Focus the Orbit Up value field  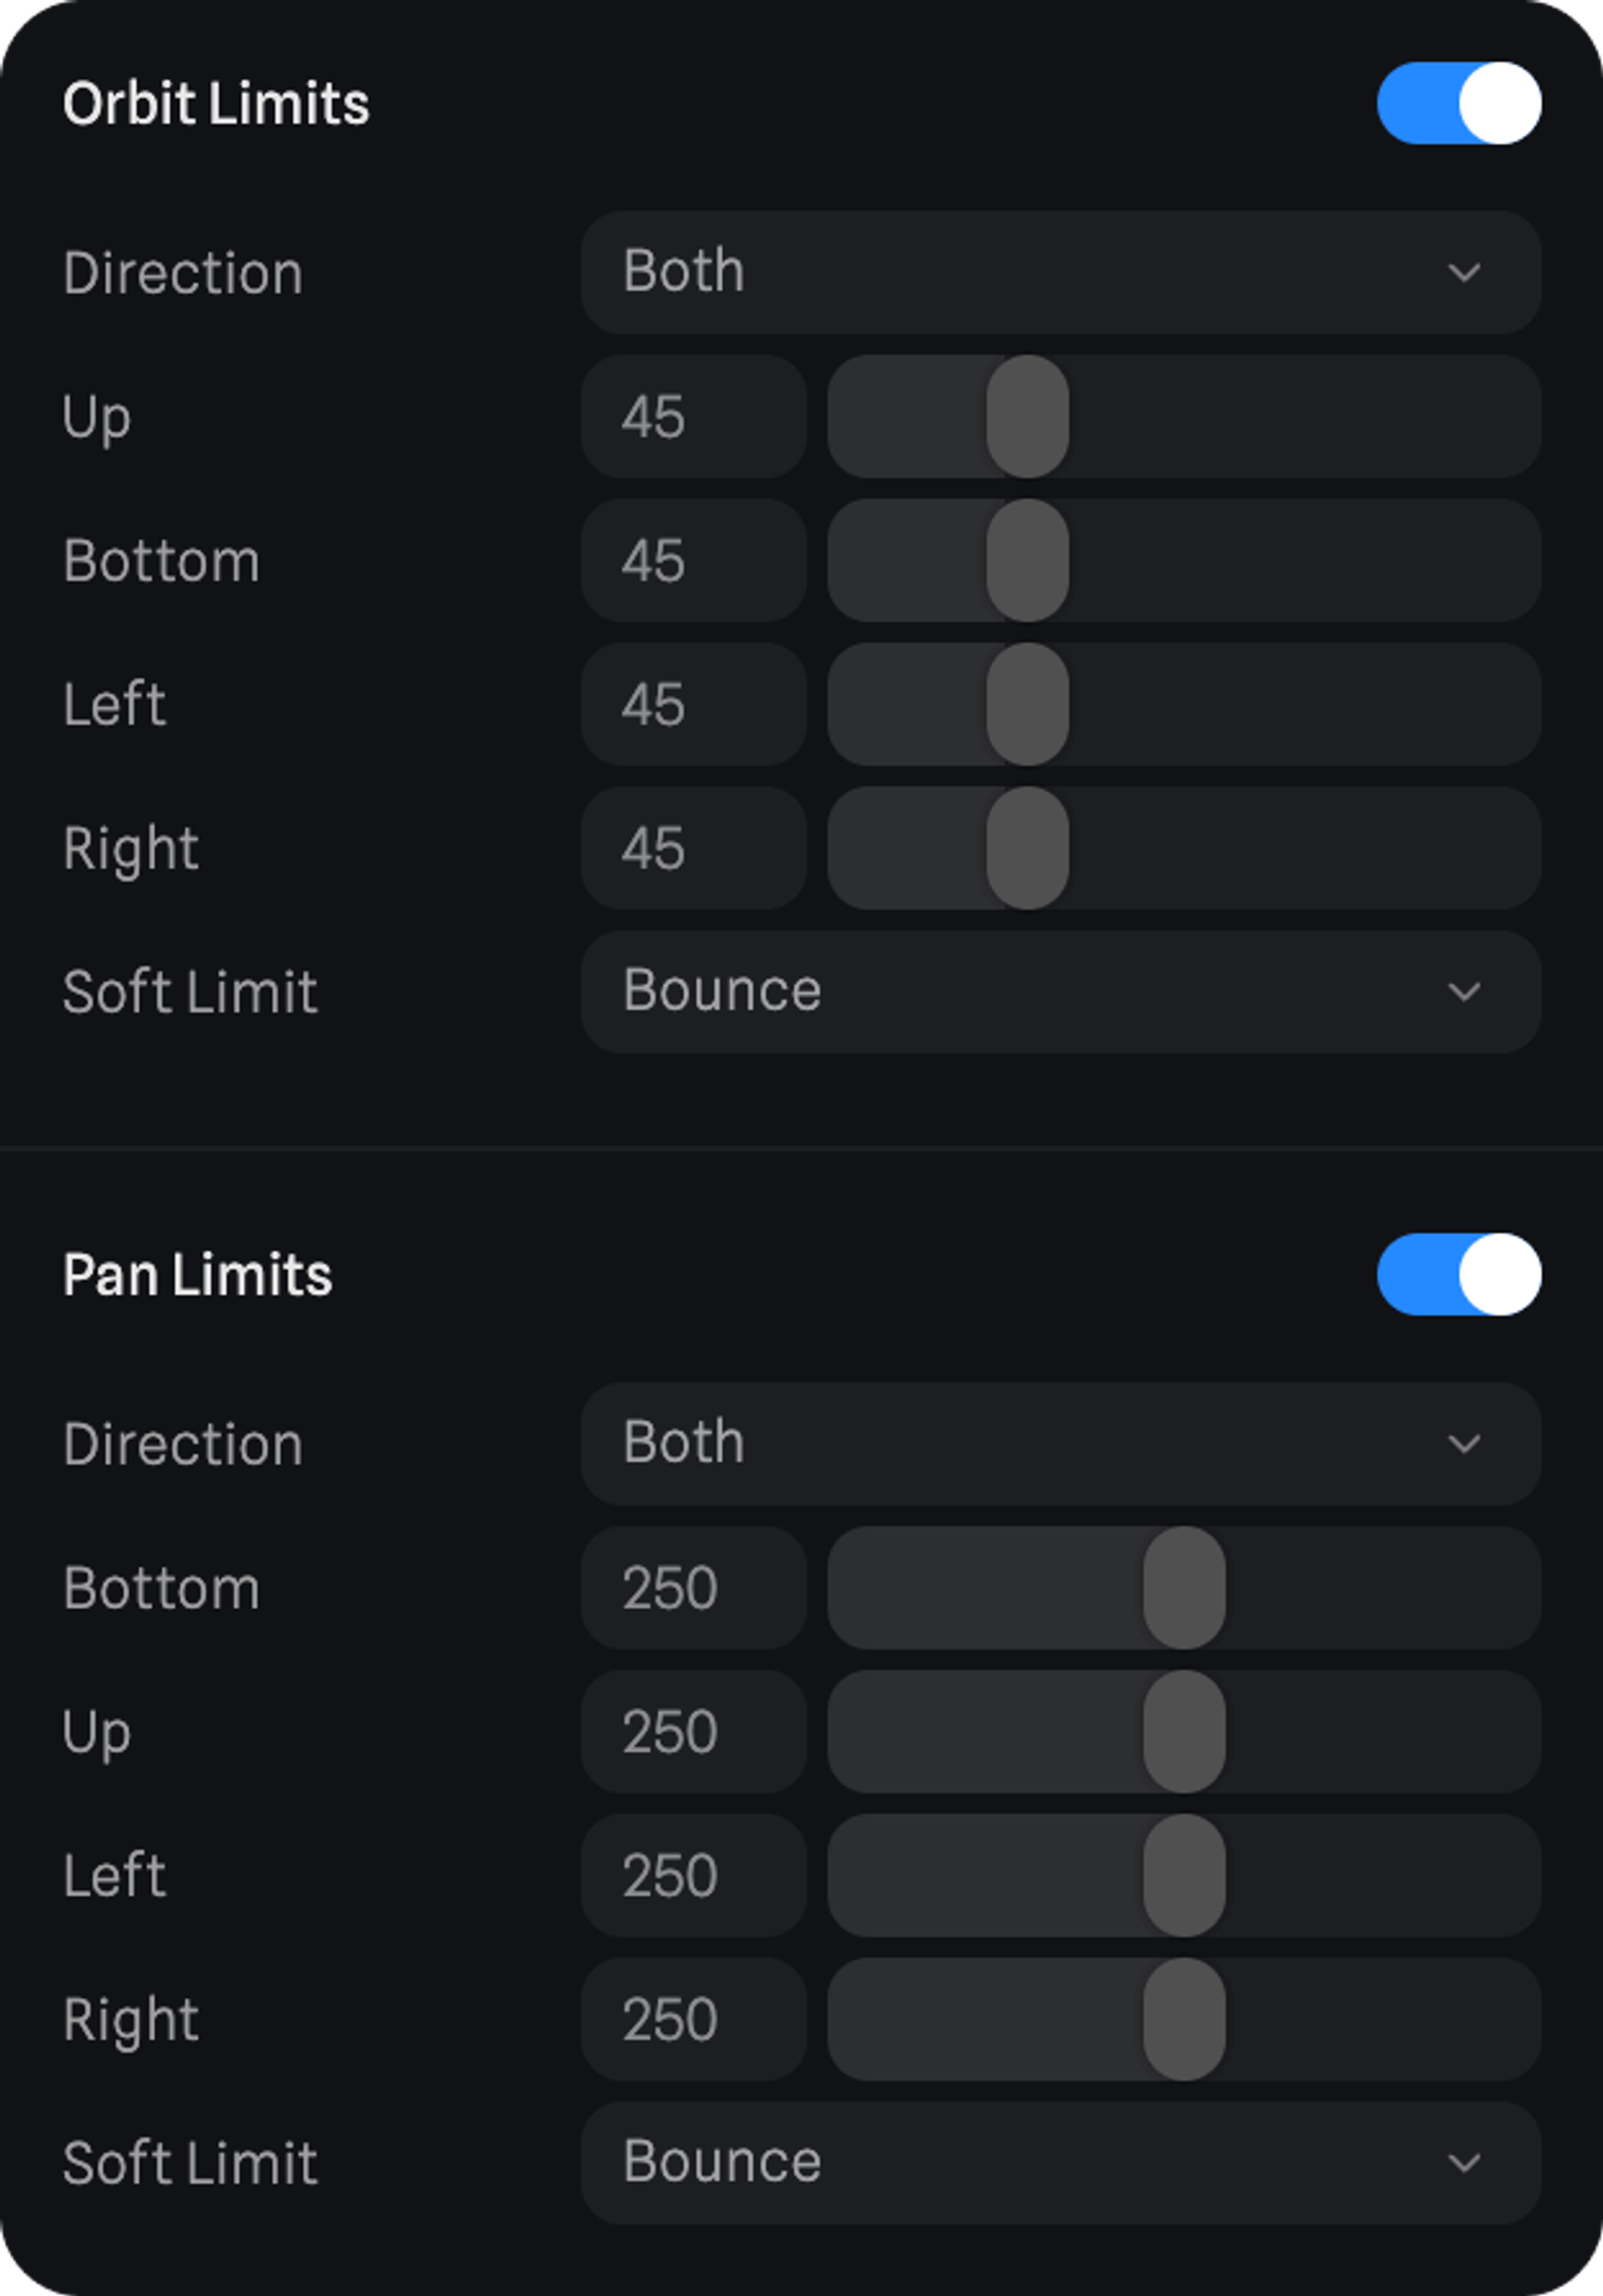(x=693, y=416)
